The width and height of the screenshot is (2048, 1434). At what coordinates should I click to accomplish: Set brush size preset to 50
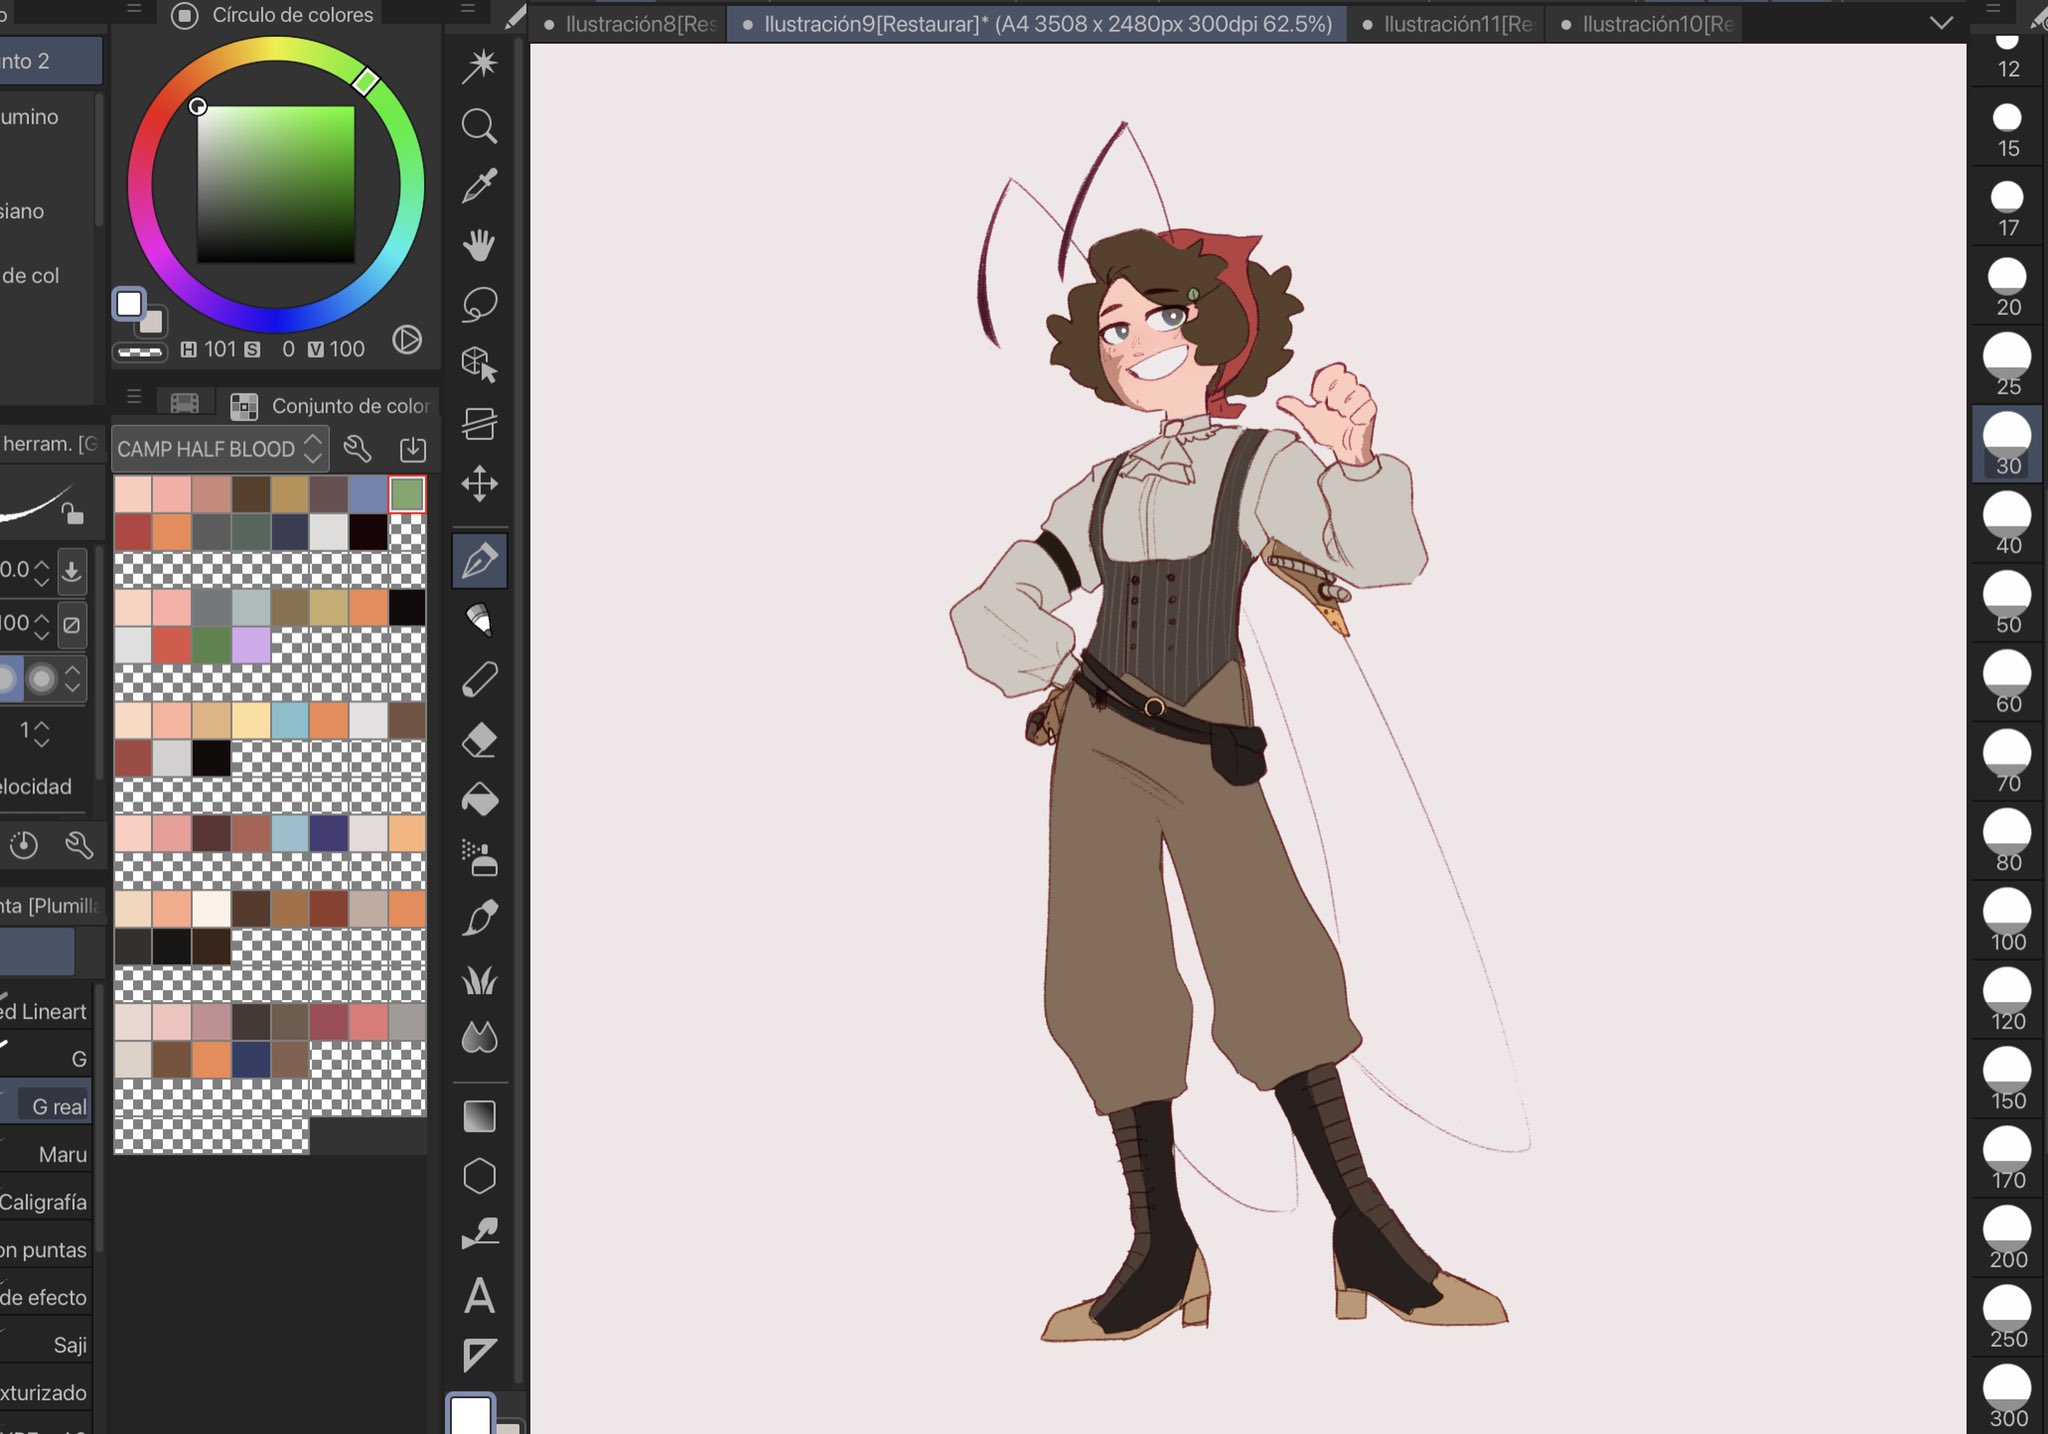2007,603
